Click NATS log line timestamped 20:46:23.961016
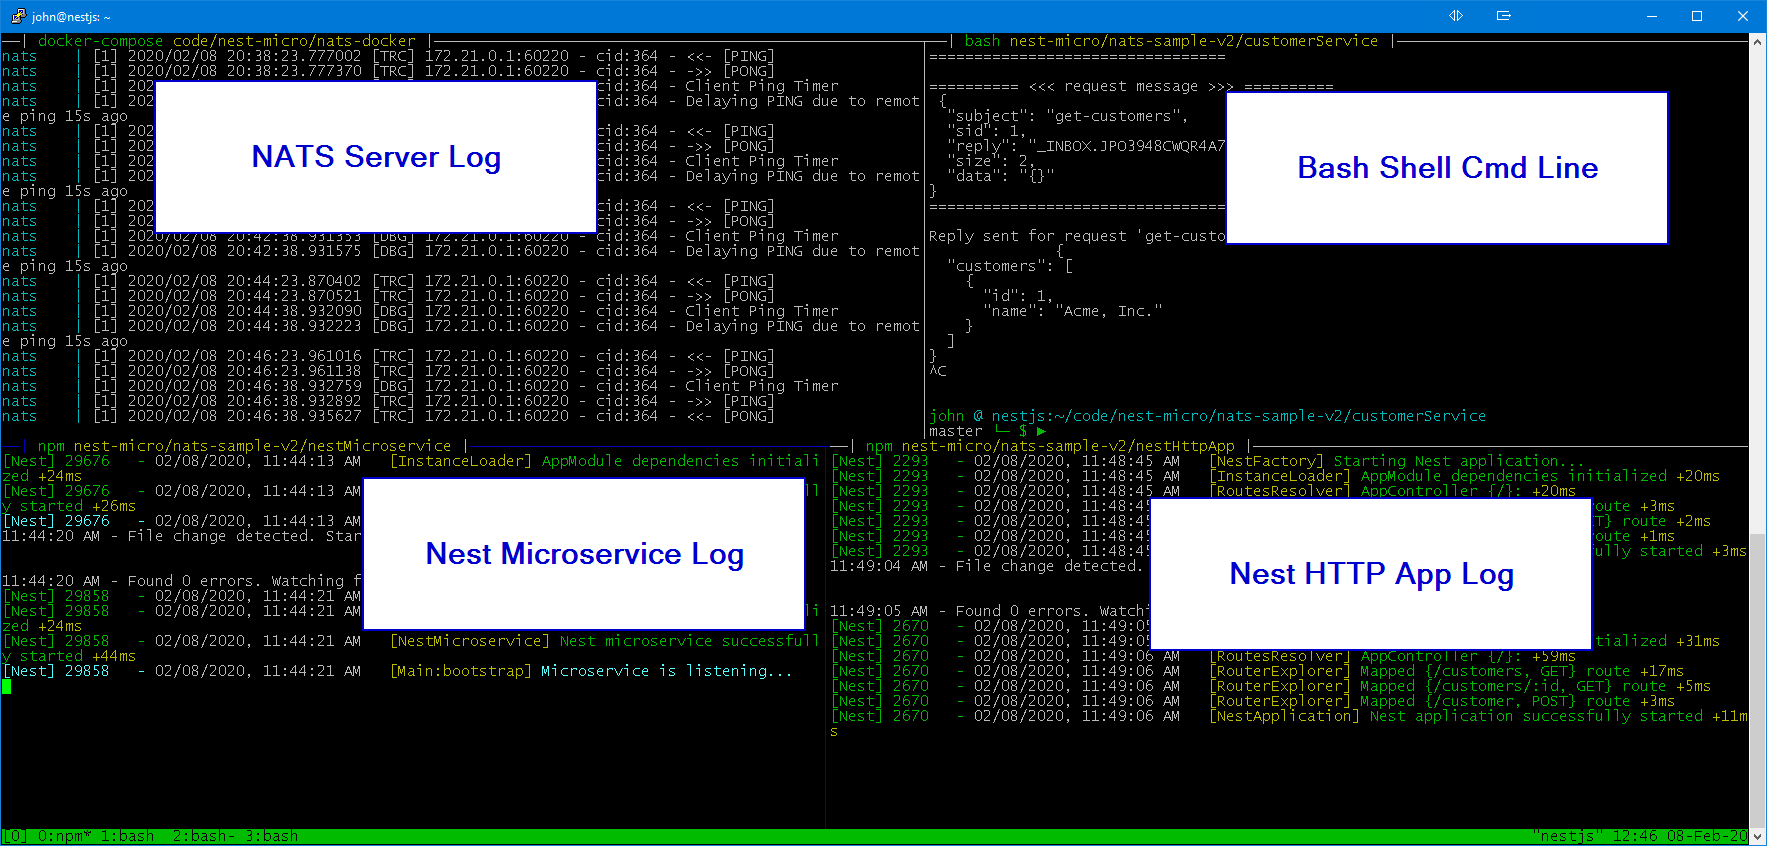 pyautogui.click(x=388, y=356)
